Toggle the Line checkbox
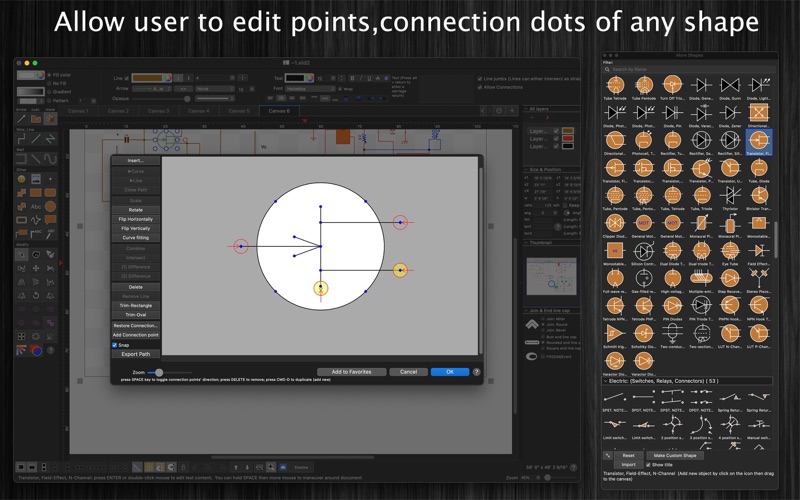800x500 pixels. 127,78
